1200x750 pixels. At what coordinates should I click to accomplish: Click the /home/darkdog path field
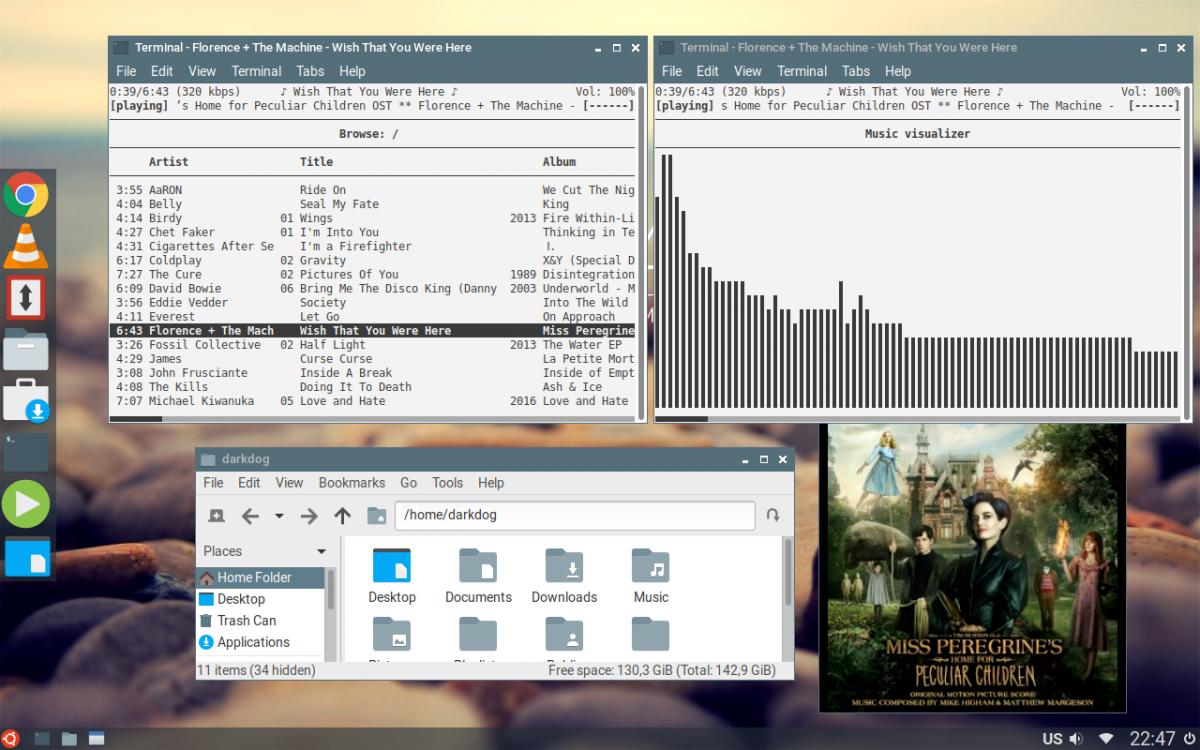(575, 515)
